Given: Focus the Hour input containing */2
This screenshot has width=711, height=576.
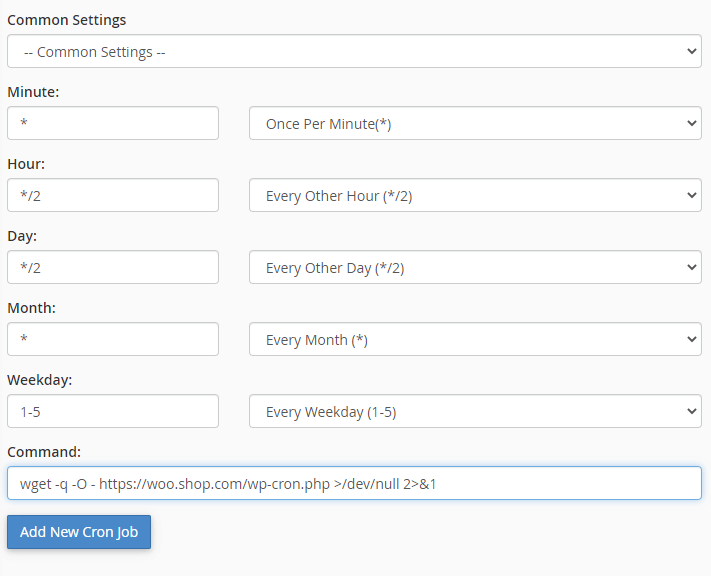Looking at the screenshot, I should point(113,196).
